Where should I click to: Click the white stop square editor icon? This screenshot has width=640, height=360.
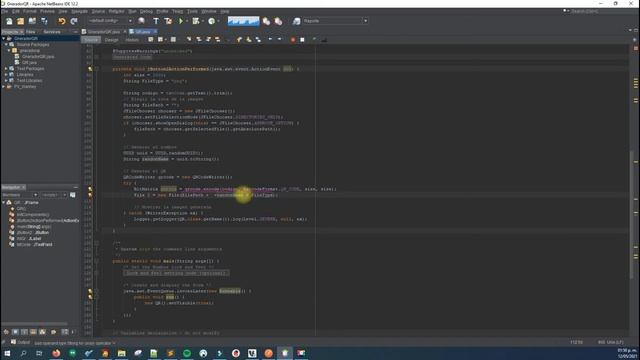[302, 40]
